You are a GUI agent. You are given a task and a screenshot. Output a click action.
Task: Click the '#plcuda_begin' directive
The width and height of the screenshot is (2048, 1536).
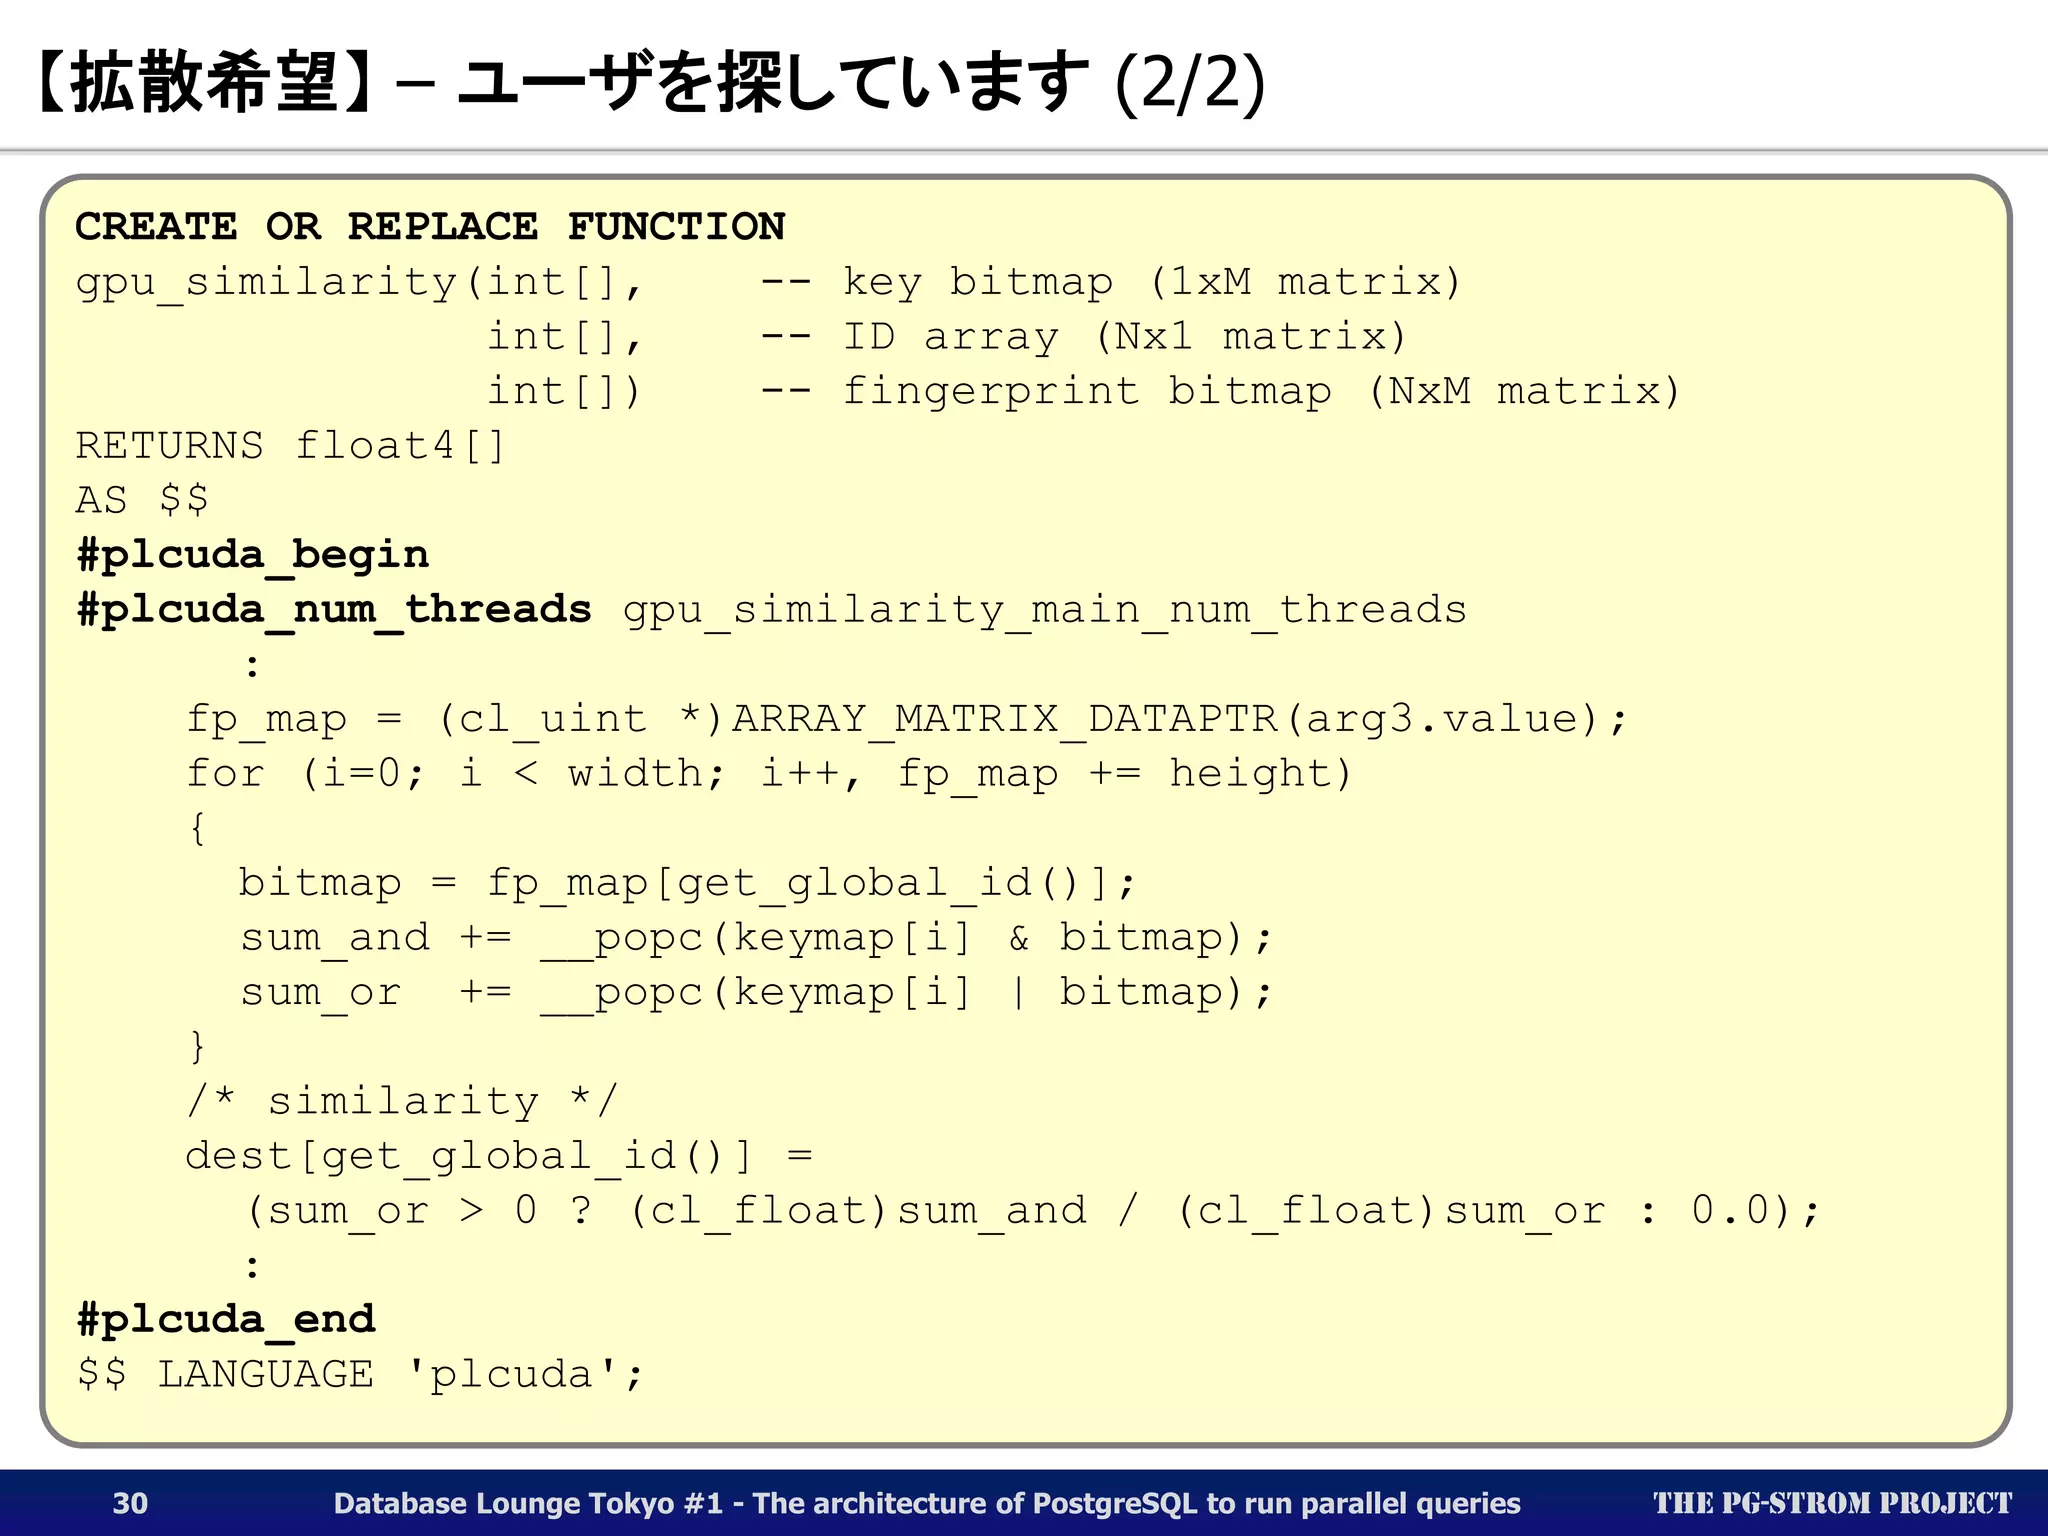point(253,555)
